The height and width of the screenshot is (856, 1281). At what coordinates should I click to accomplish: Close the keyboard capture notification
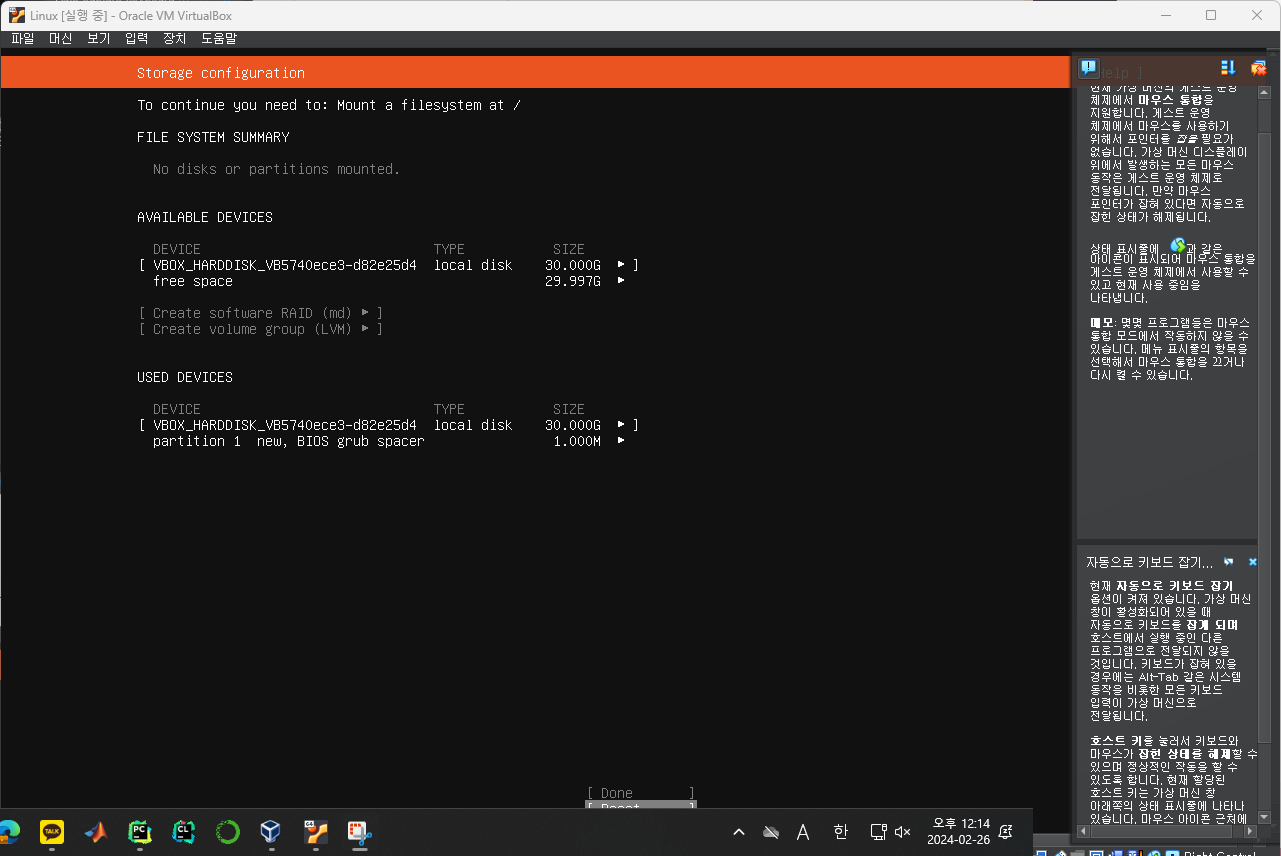pyautogui.click(x=1253, y=562)
